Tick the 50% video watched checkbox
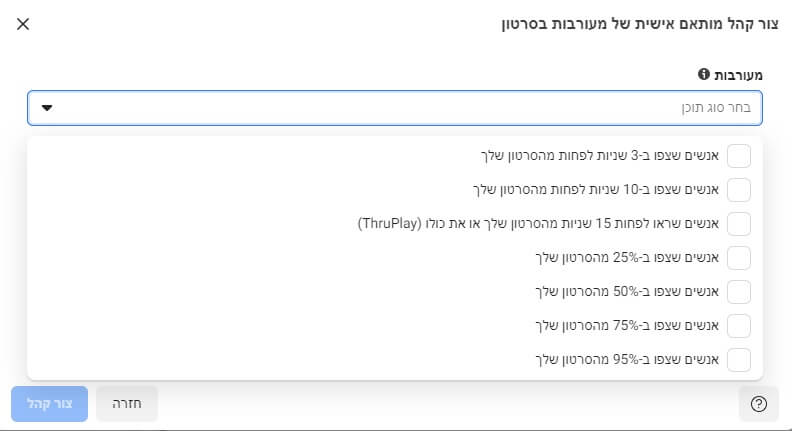This screenshot has height=431, width=792. (738, 292)
